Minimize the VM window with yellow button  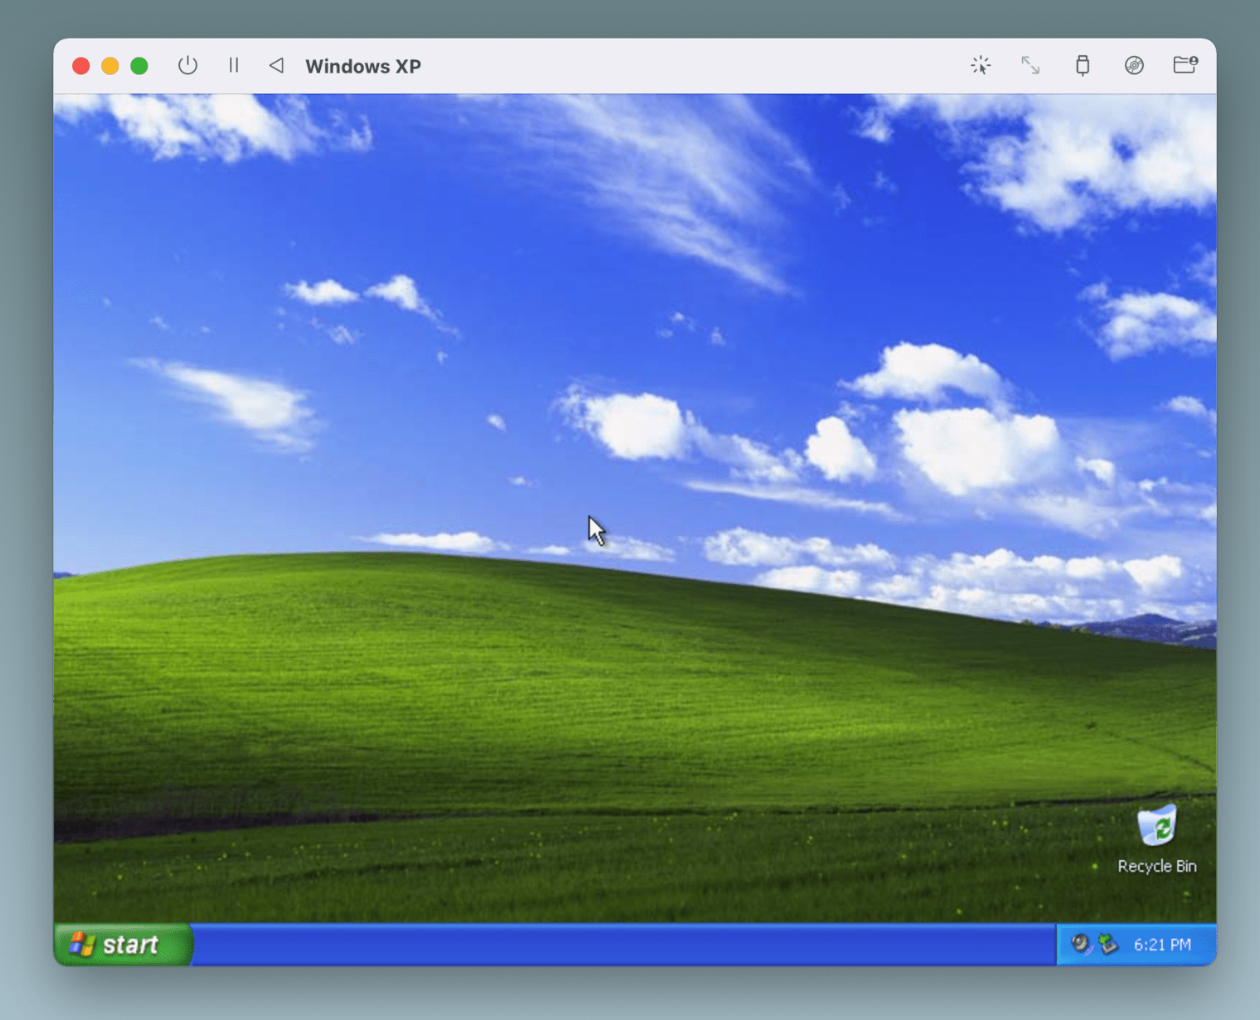coord(110,66)
